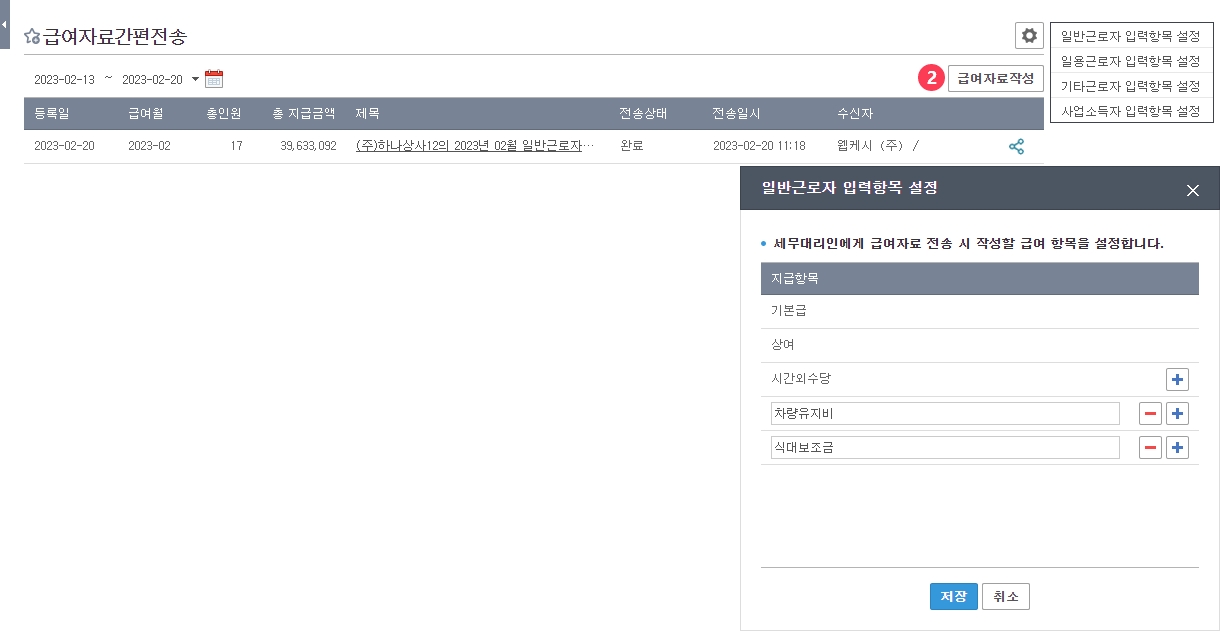1220x631 pixels.
Task: Cancel the dialog with 취소 button
Action: click(x=1005, y=597)
